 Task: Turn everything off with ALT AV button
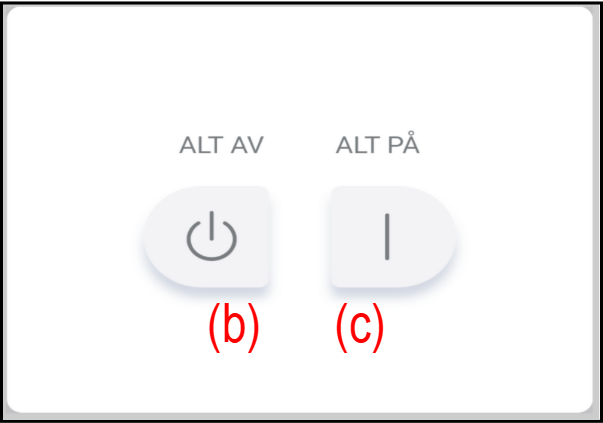click(208, 237)
